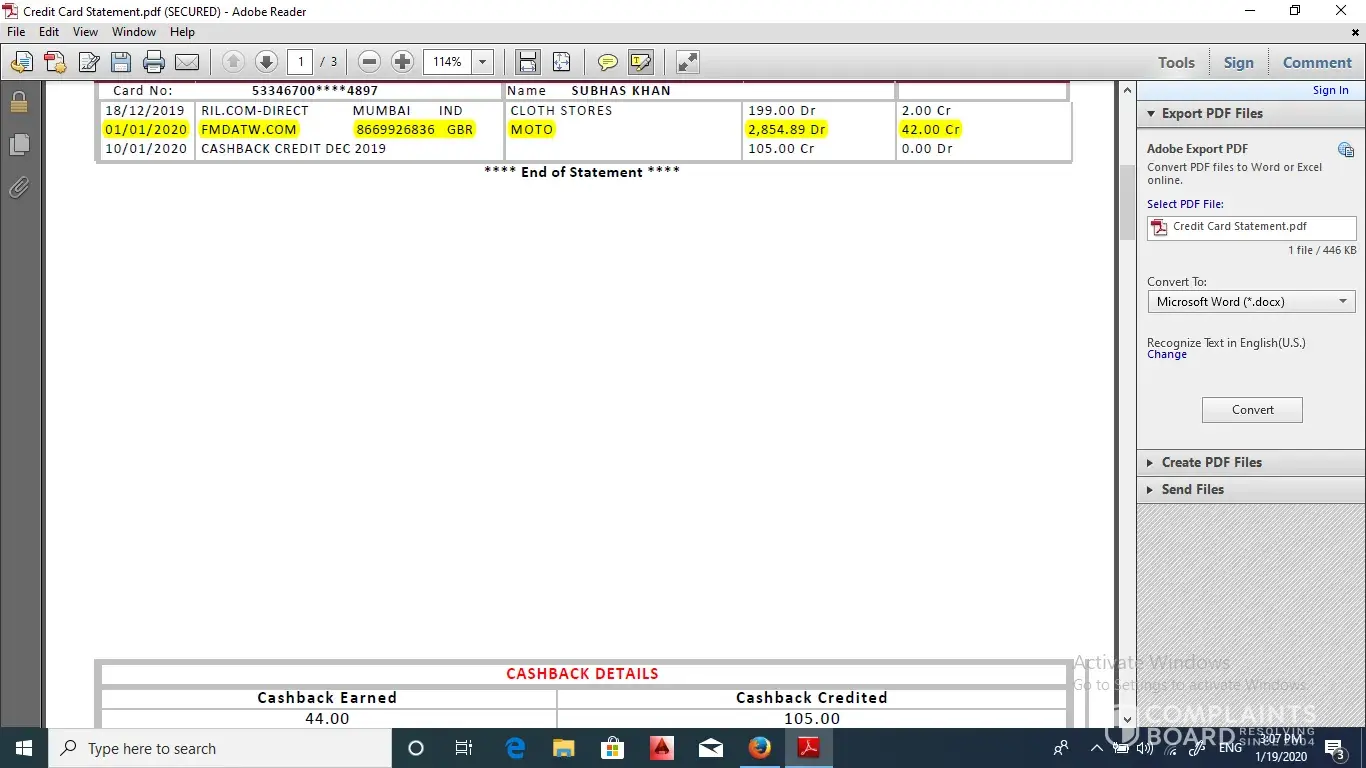Open the View menu
Viewport: 1366px width, 768px height.
[x=85, y=32]
